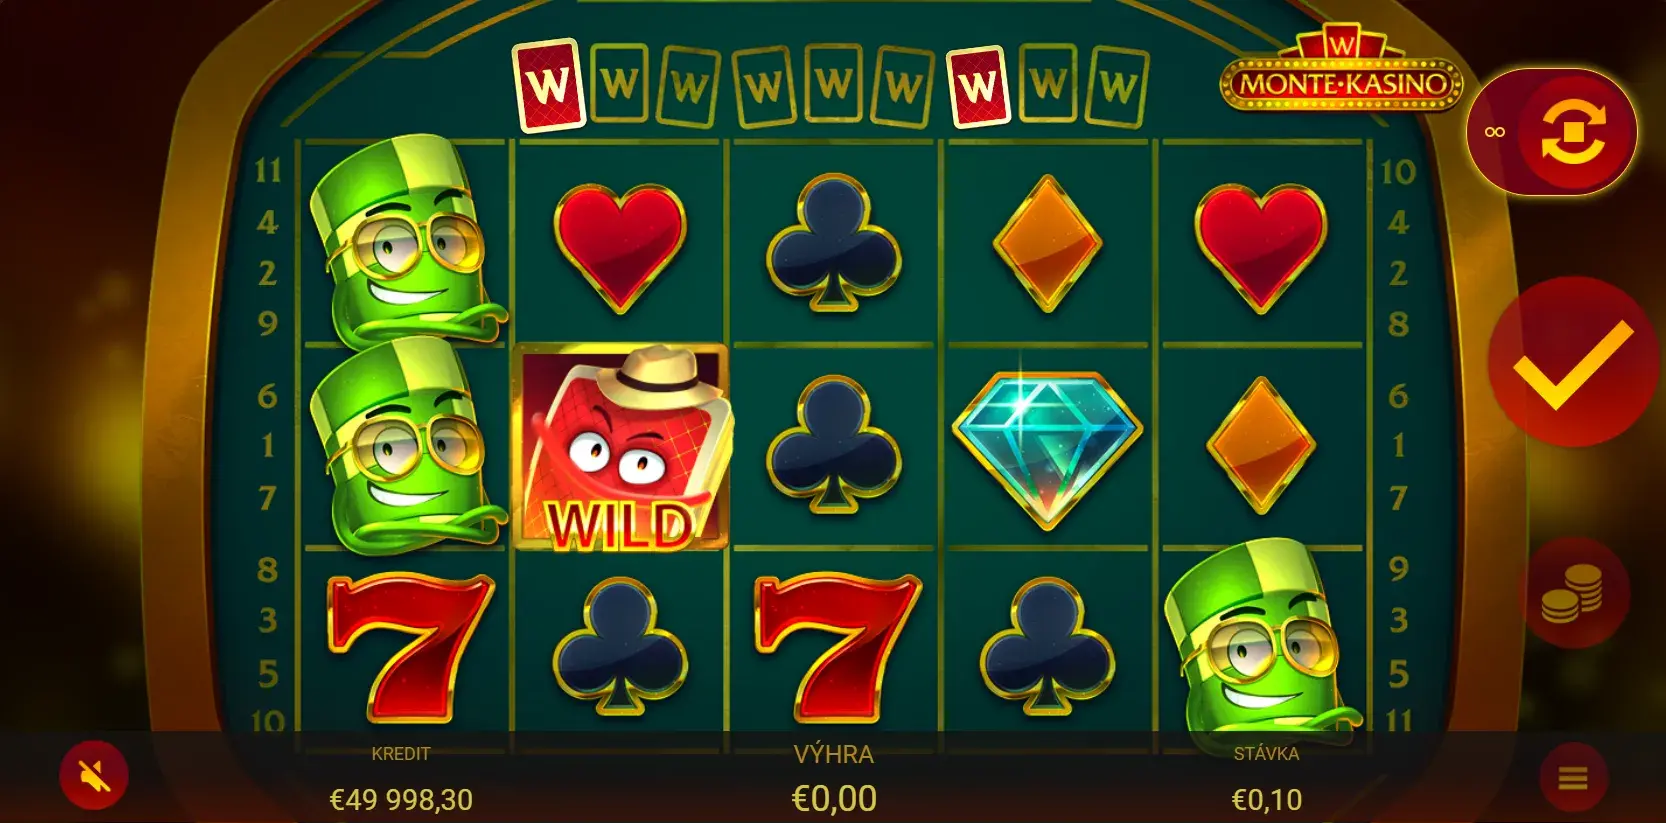Viewport: 1666px width, 823px height.
Task: Click the KREDIT balance display
Action: (x=401, y=782)
